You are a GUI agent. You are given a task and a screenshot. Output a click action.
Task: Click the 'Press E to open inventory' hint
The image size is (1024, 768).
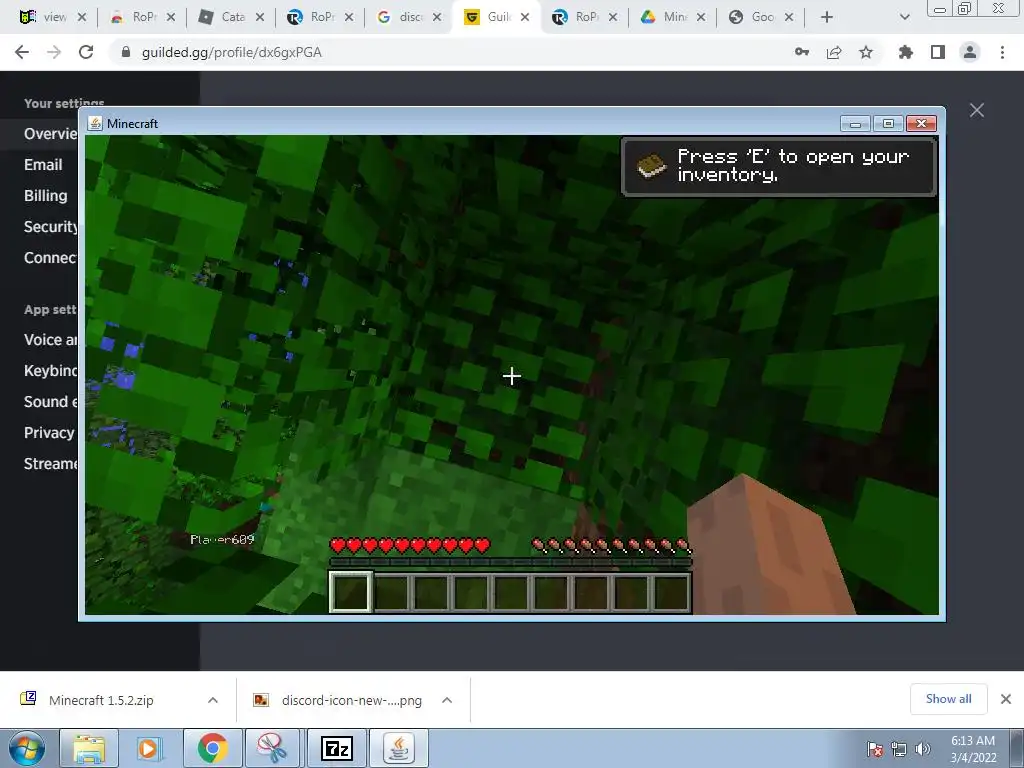779,166
